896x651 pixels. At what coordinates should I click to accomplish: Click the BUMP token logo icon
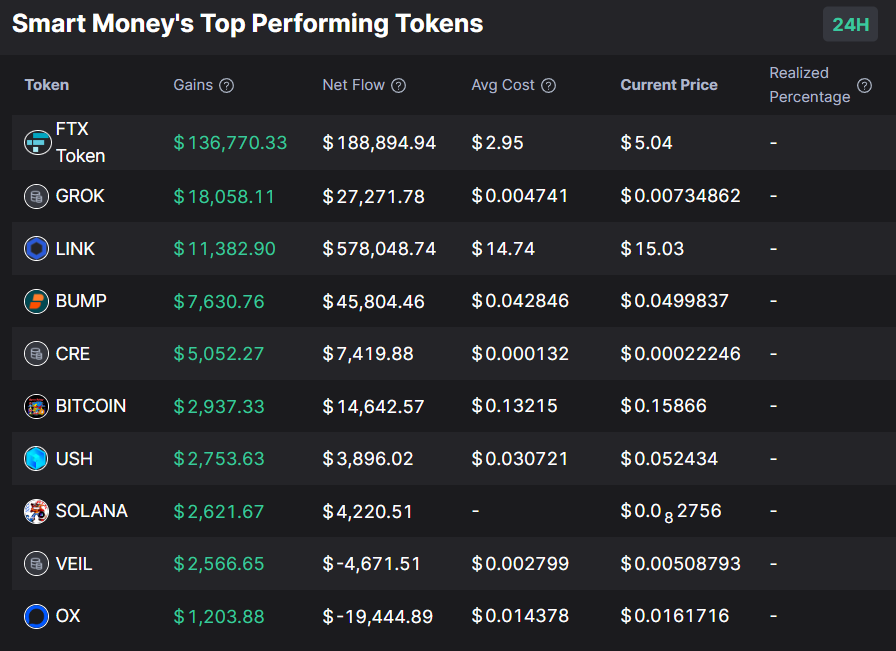point(36,301)
